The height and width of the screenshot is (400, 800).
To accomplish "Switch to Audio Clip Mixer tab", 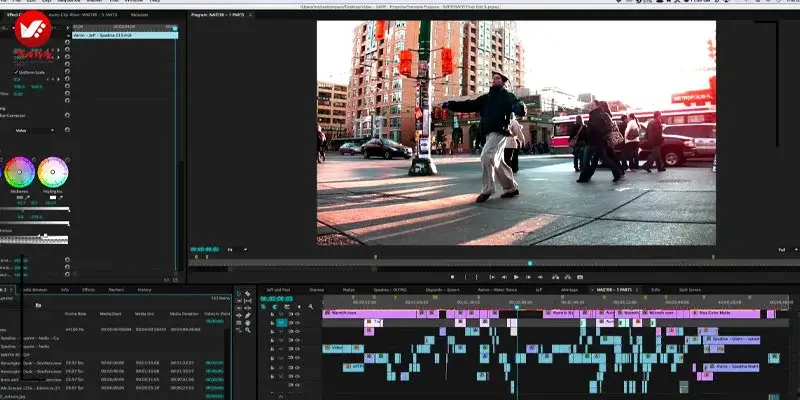I will pyautogui.click(x=83, y=15).
